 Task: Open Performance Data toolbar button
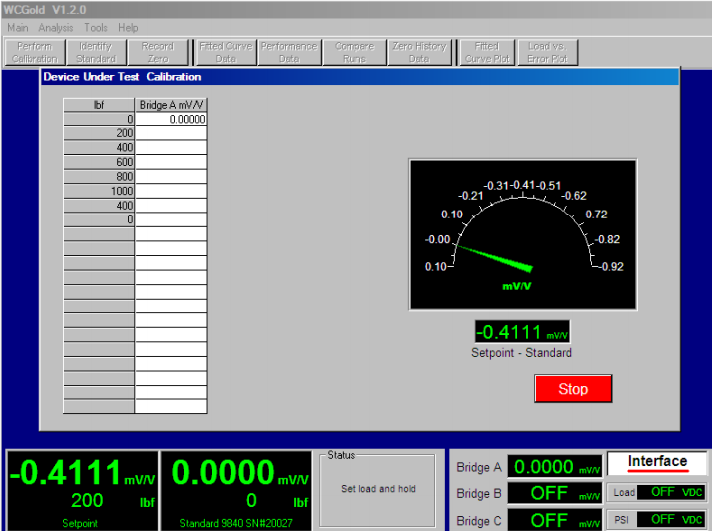point(289,52)
